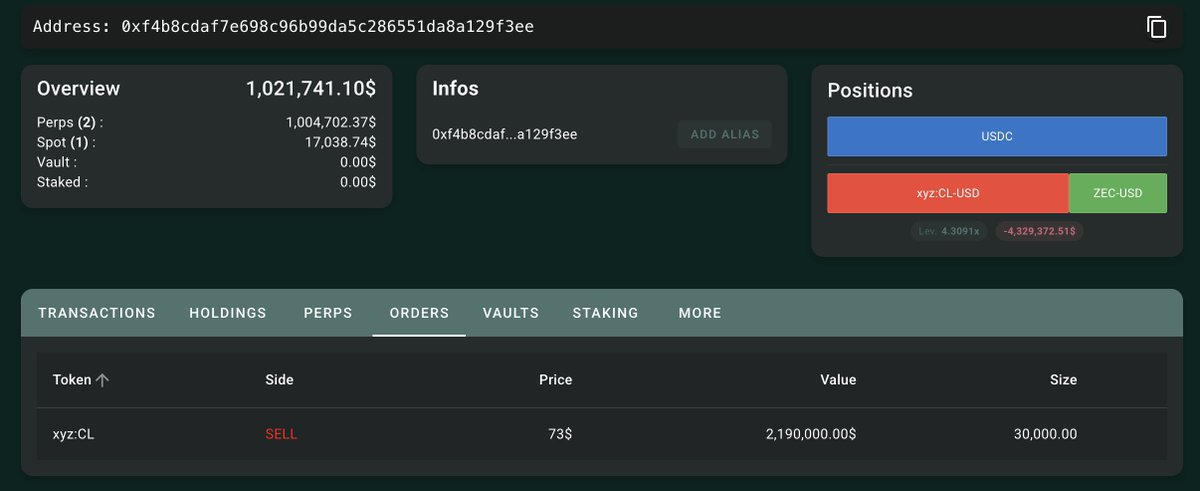
Task: Click the SELL side cell
Action: click(x=281, y=434)
